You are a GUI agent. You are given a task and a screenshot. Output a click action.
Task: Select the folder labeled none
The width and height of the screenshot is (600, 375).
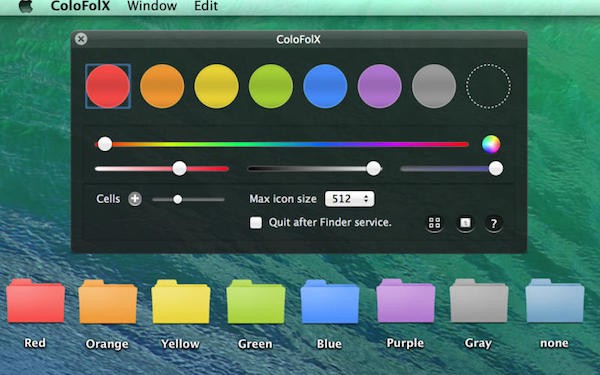coord(554,301)
